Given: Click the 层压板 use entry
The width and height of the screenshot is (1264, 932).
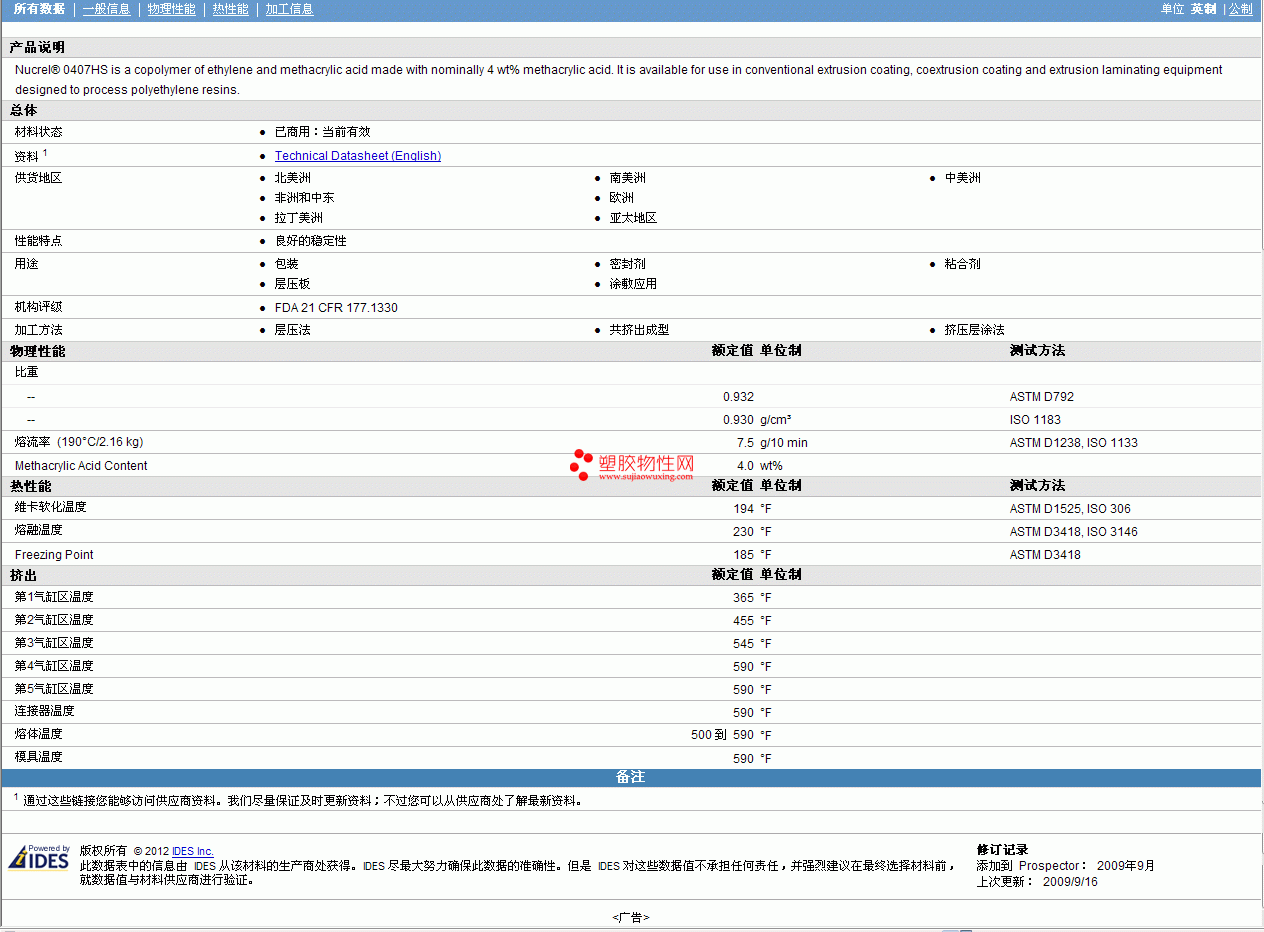Looking at the screenshot, I should point(293,284).
